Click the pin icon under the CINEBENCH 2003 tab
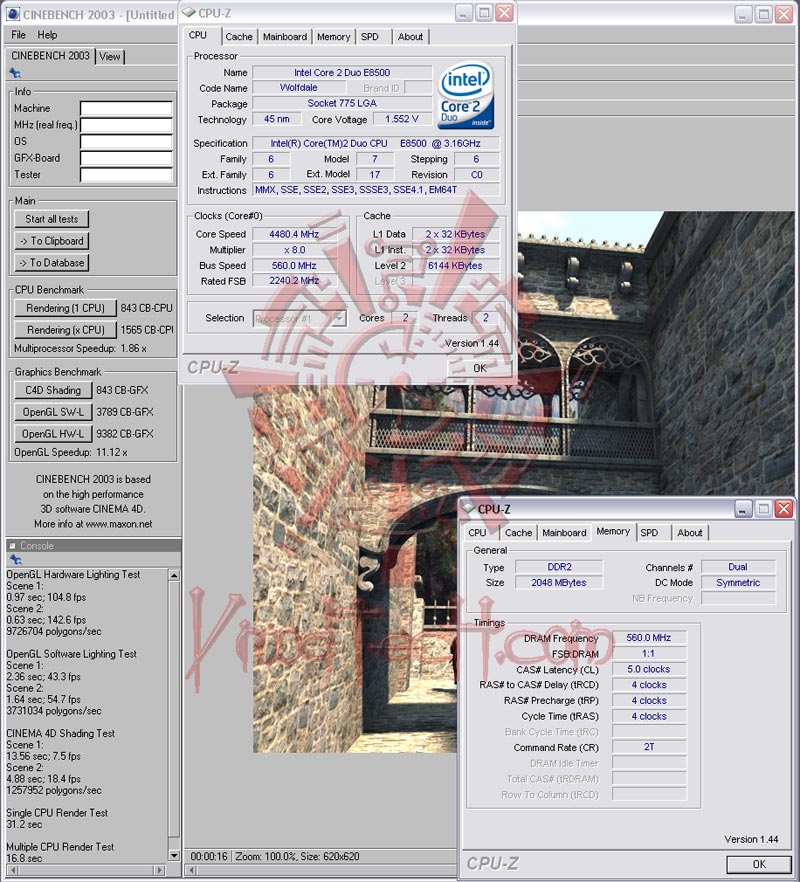Viewport: 800px width, 882px height. (x=15, y=73)
